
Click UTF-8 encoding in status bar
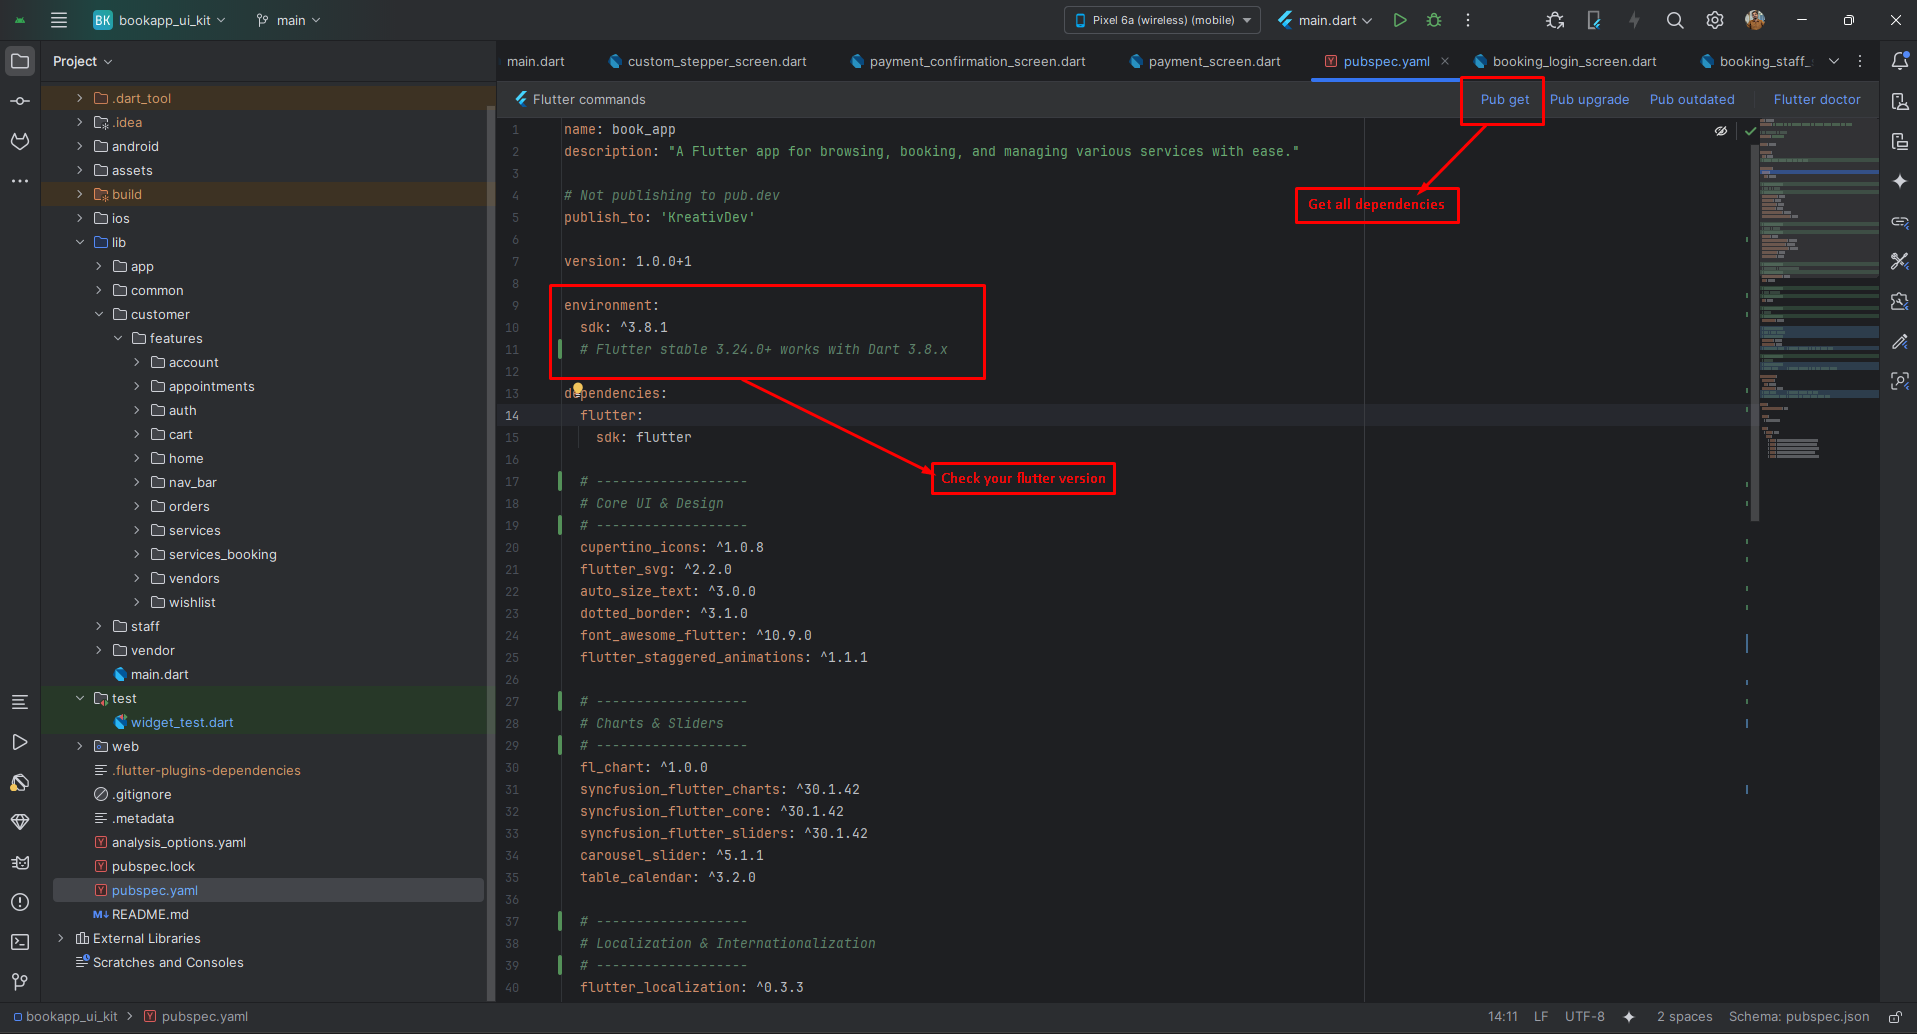pos(1585,1017)
